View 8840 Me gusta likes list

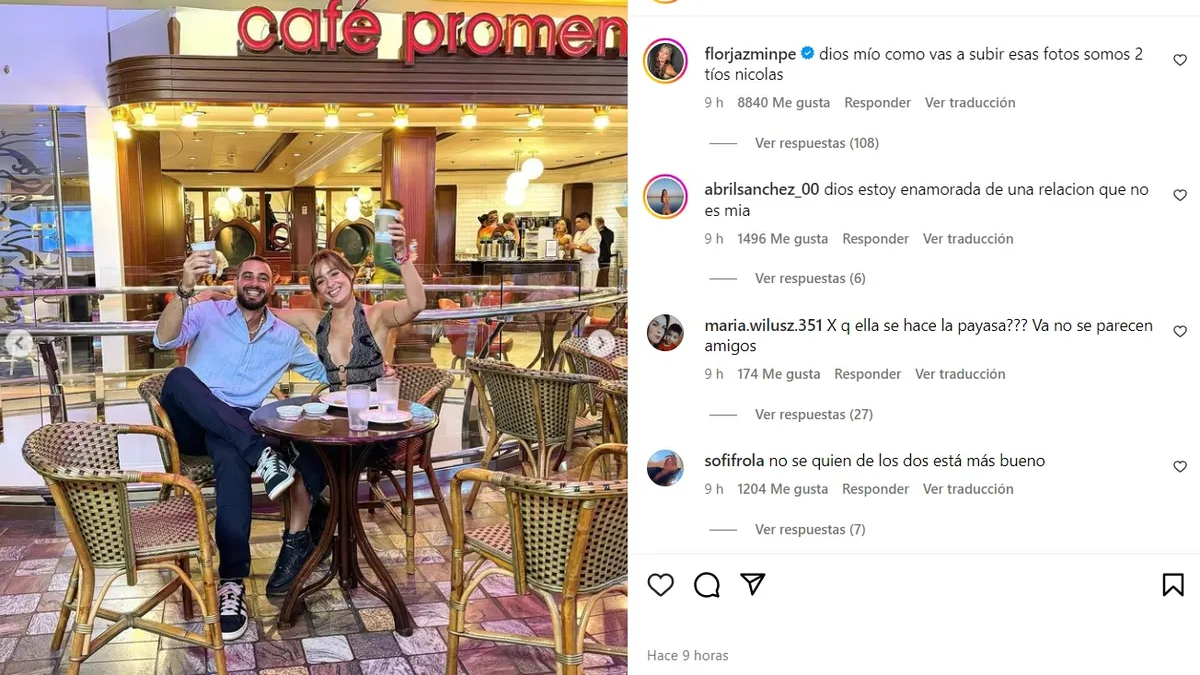[784, 103]
